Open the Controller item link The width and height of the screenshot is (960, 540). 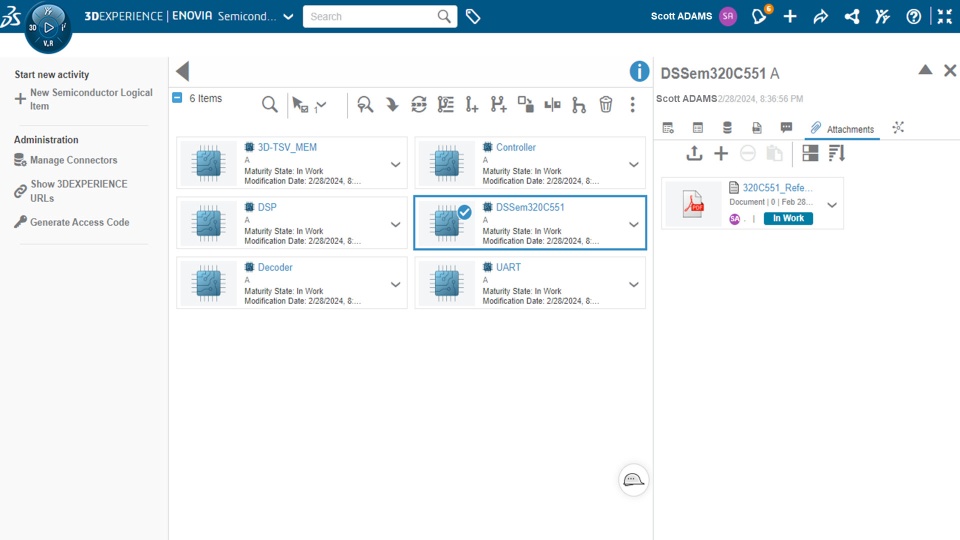(516, 147)
